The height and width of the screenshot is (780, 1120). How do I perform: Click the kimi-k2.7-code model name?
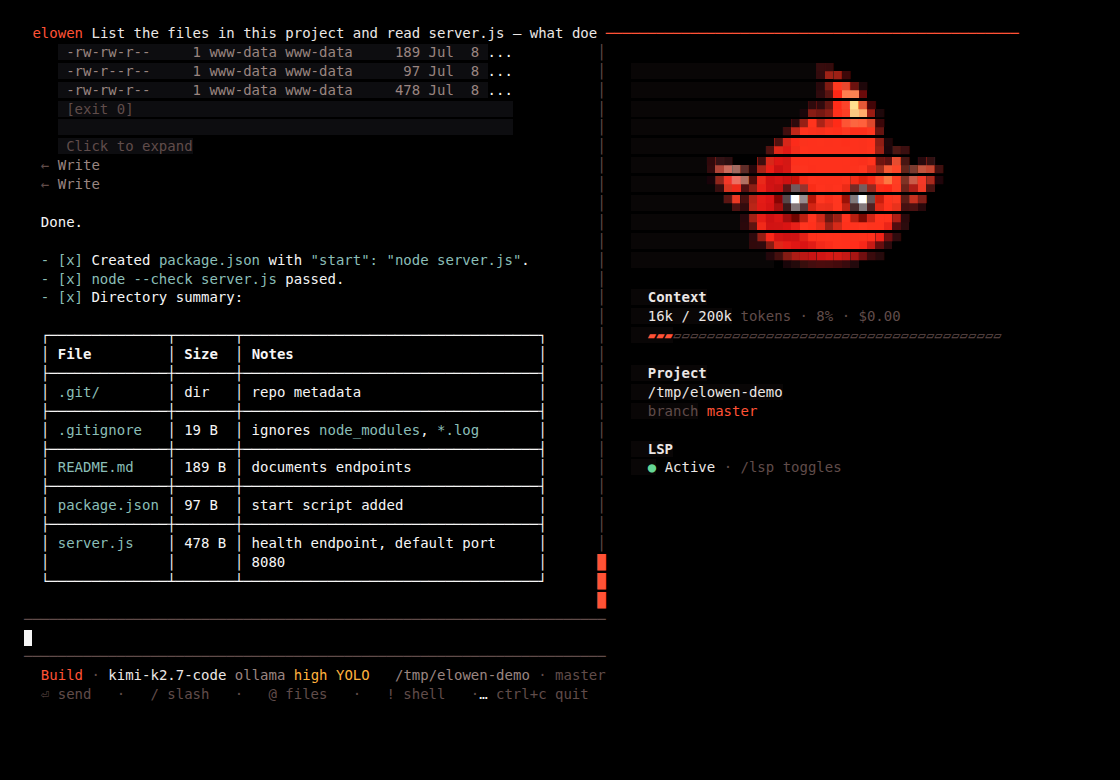[167, 675]
